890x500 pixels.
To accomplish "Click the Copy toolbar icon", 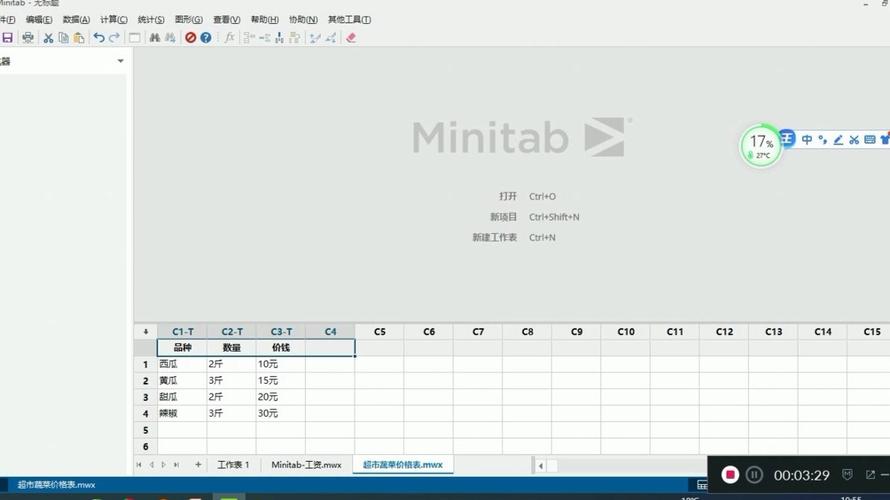I will tap(64, 37).
